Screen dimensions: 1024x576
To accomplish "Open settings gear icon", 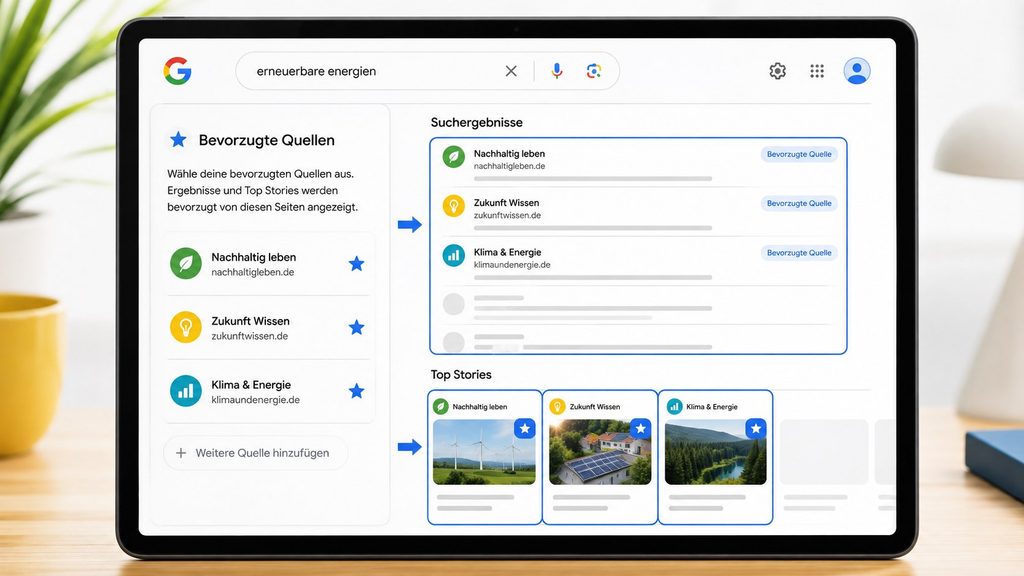I will pos(777,71).
